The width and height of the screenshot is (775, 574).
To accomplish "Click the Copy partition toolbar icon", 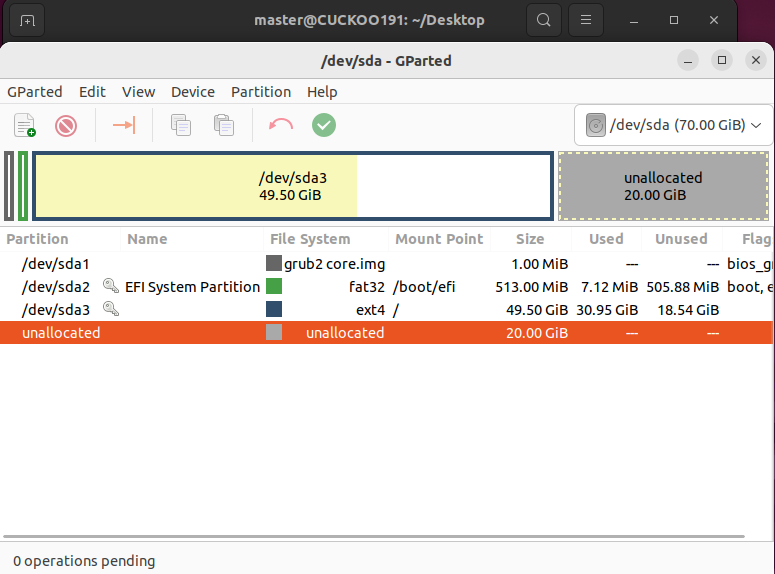I will [181, 125].
